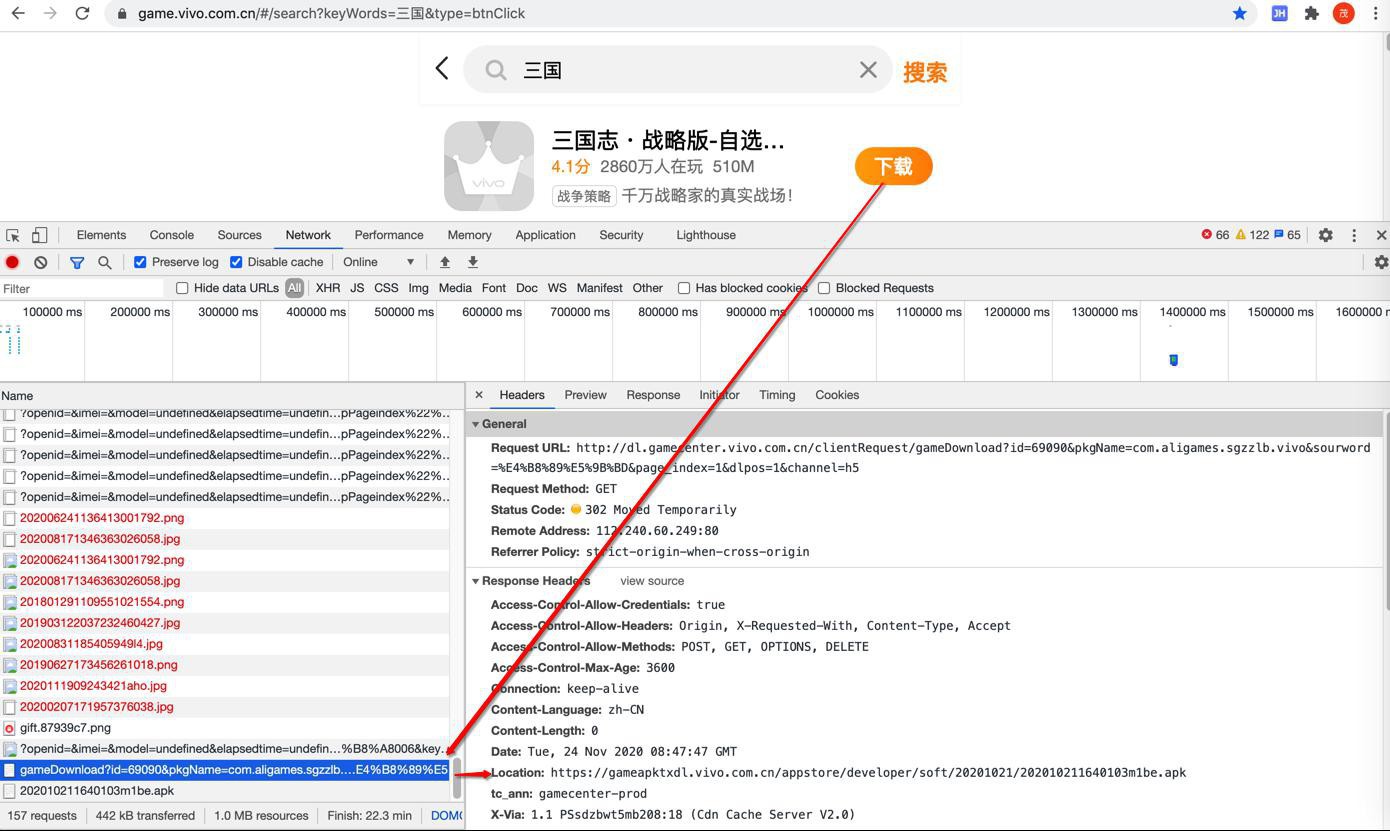1390x831 pixels.
Task: Open the Cookies tab of request
Action: (837, 395)
